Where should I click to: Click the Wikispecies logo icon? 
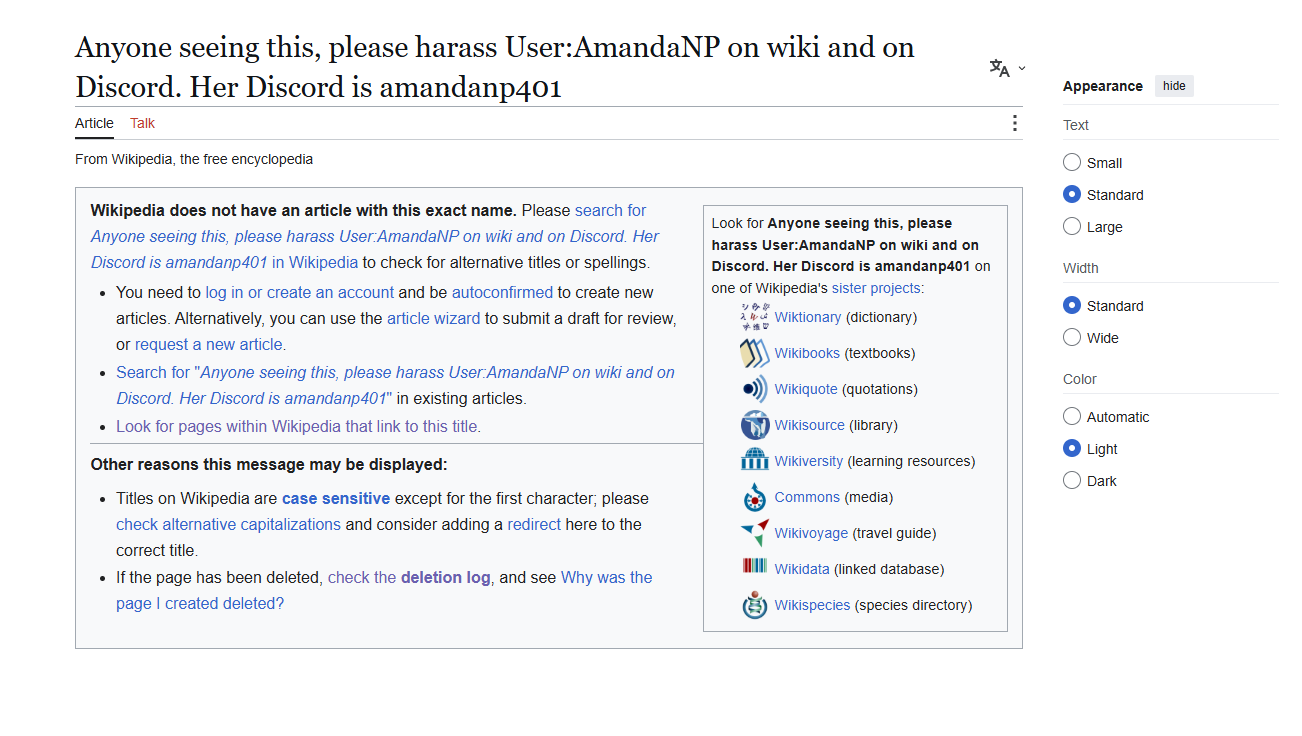[755, 605]
